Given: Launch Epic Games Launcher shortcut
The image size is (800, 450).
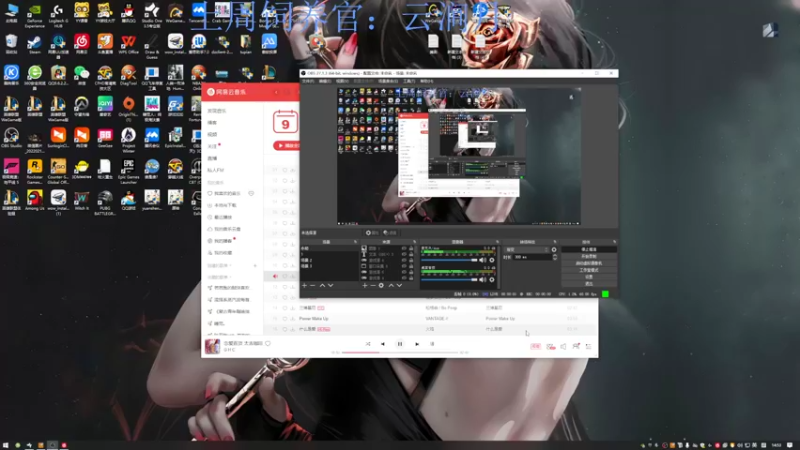Looking at the screenshot, I should pos(128,171).
